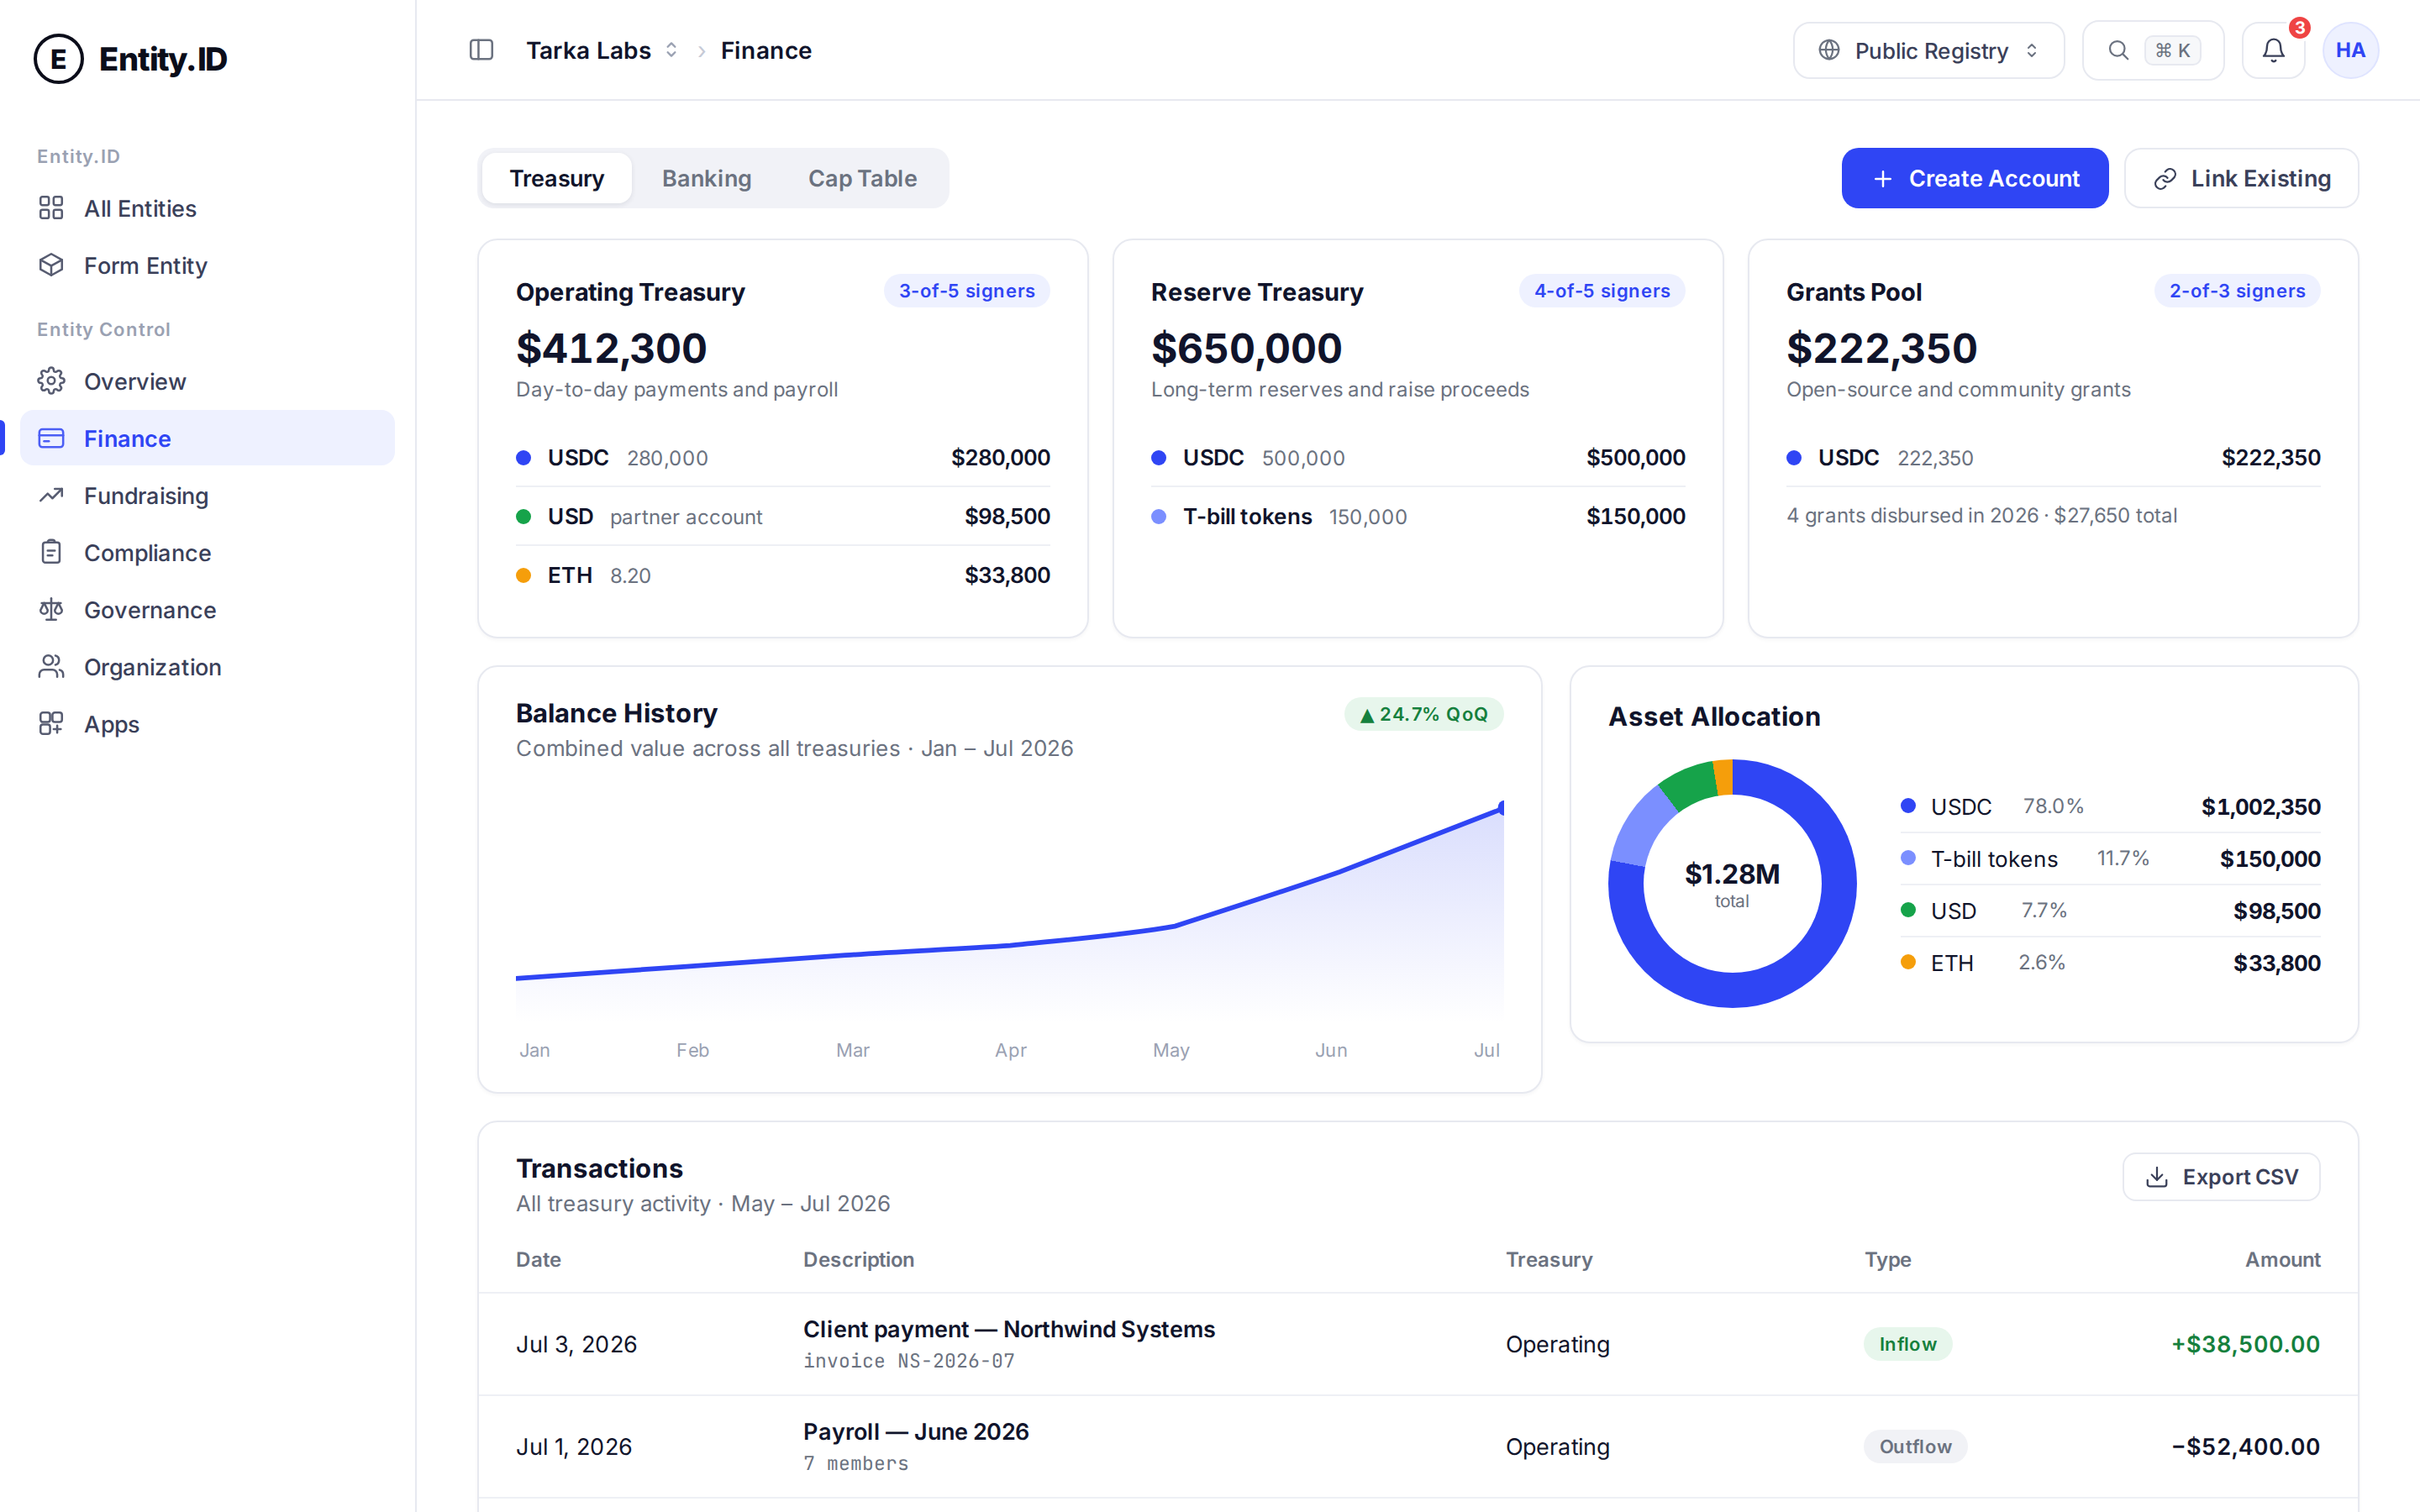Switch to the Treasury tab

point(557,178)
